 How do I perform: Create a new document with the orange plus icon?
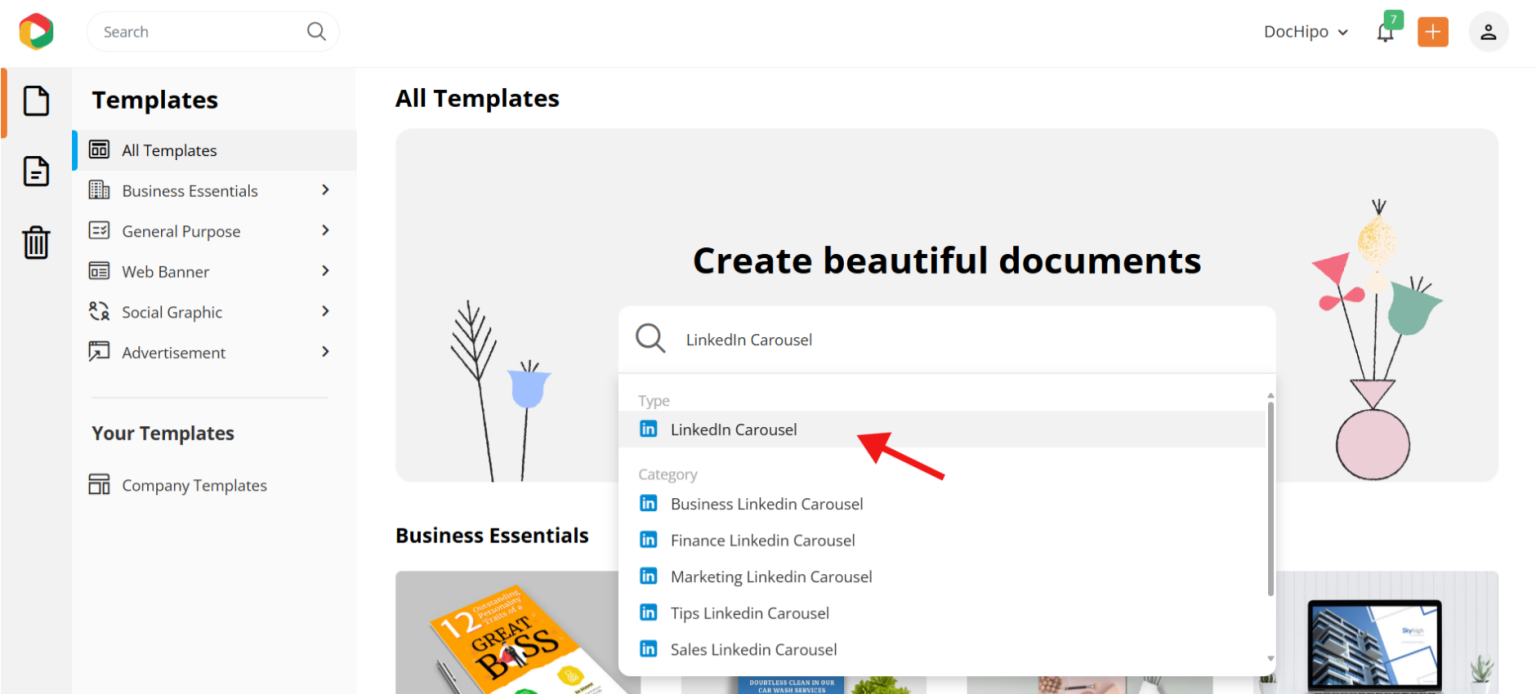coord(1433,31)
